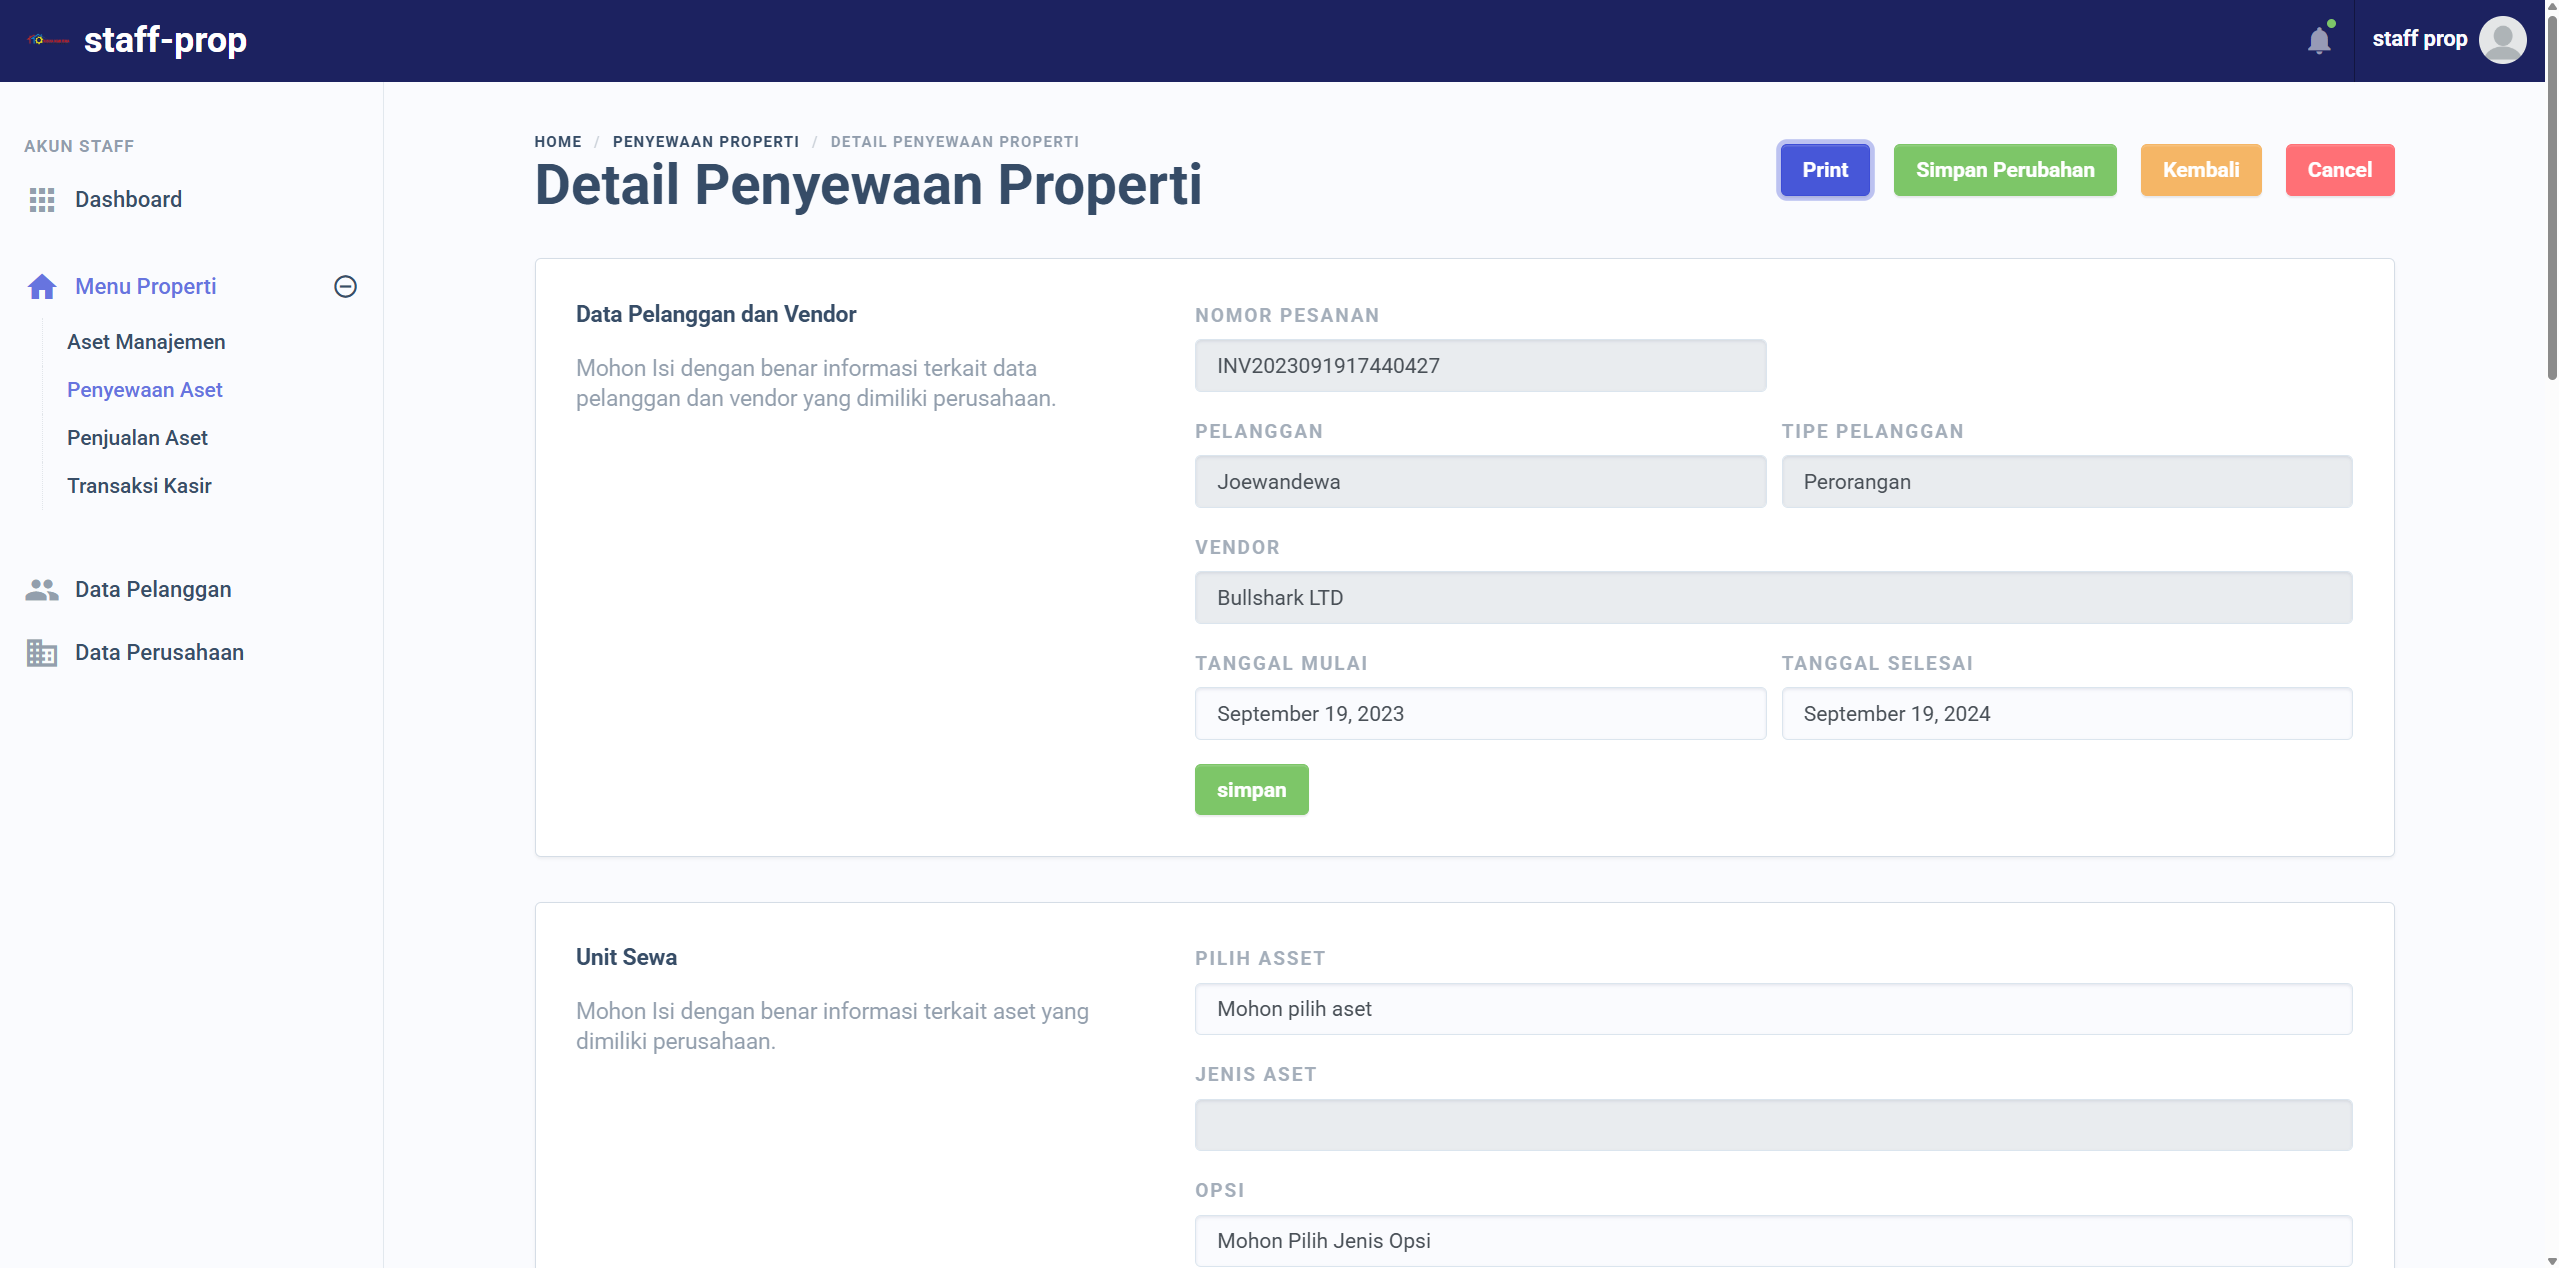Screen dimensions: 2559x1268
Task: Open the Opsi jenis dropdown
Action: [1772, 1241]
